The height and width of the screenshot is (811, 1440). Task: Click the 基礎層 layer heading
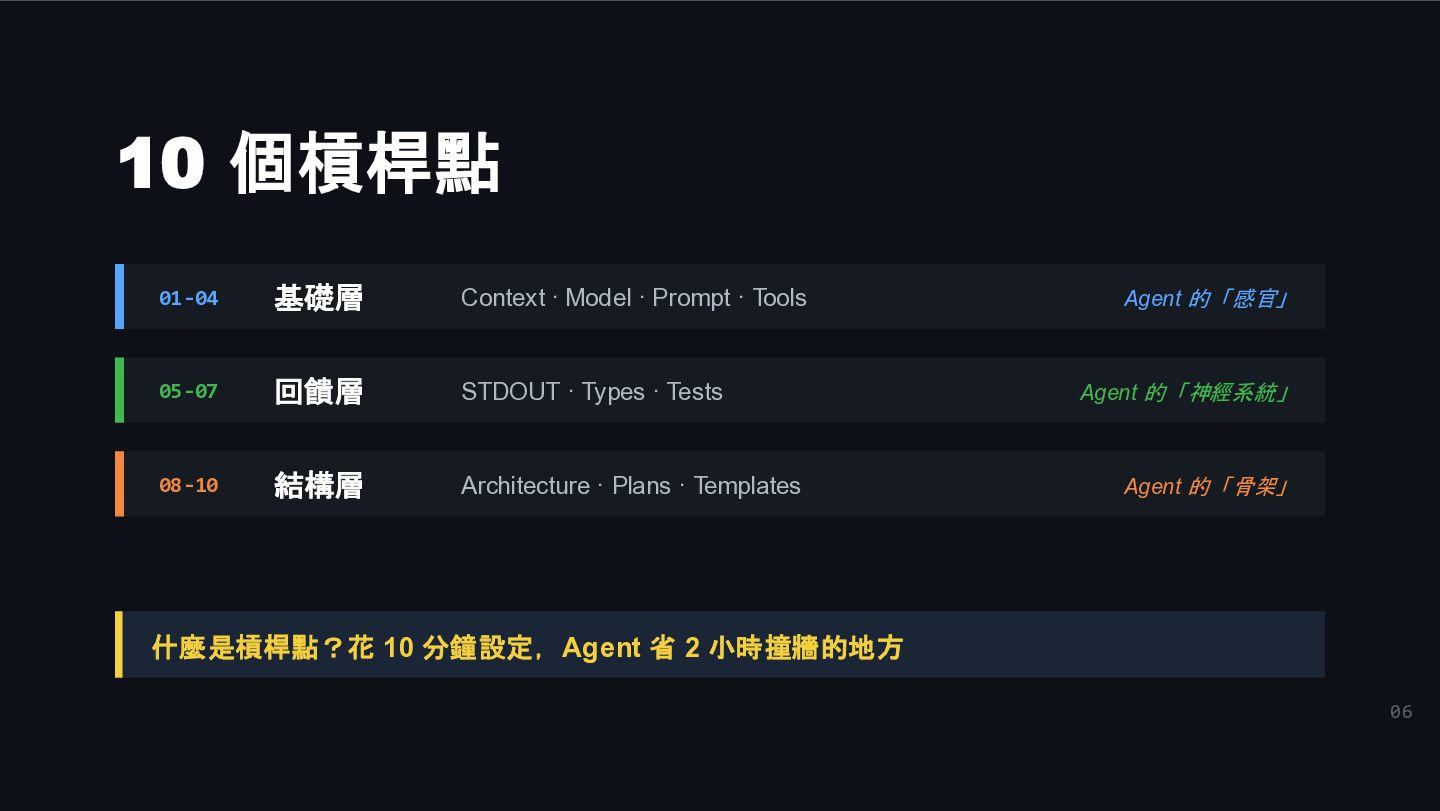pos(318,298)
